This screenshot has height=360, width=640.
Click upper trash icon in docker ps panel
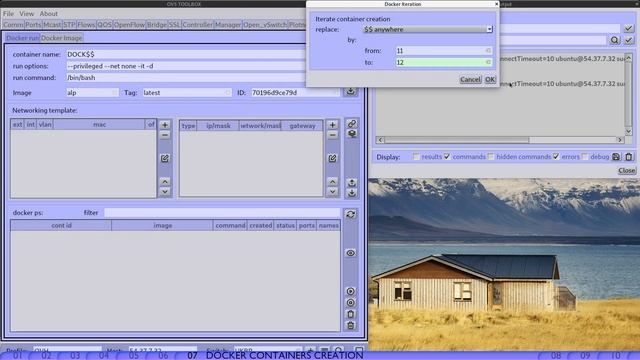[x=351, y=314]
